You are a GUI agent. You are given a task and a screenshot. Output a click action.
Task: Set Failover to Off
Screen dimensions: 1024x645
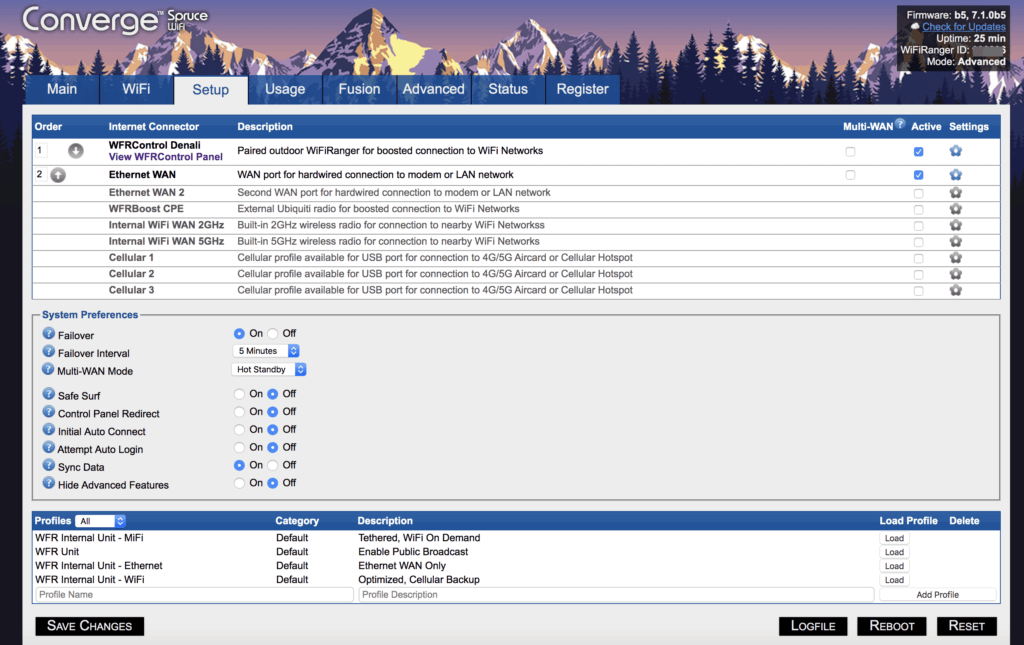pyautogui.click(x=273, y=334)
